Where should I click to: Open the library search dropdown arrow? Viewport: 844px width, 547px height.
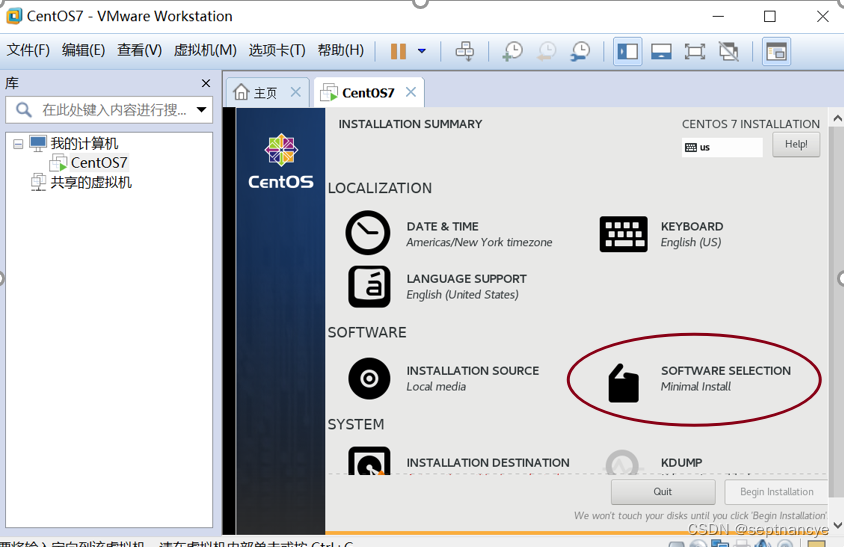click(x=202, y=110)
